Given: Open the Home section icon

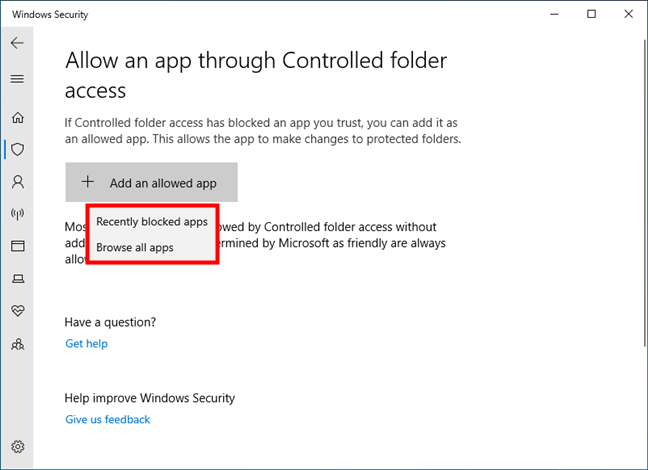Looking at the screenshot, I should (x=18, y=118).
